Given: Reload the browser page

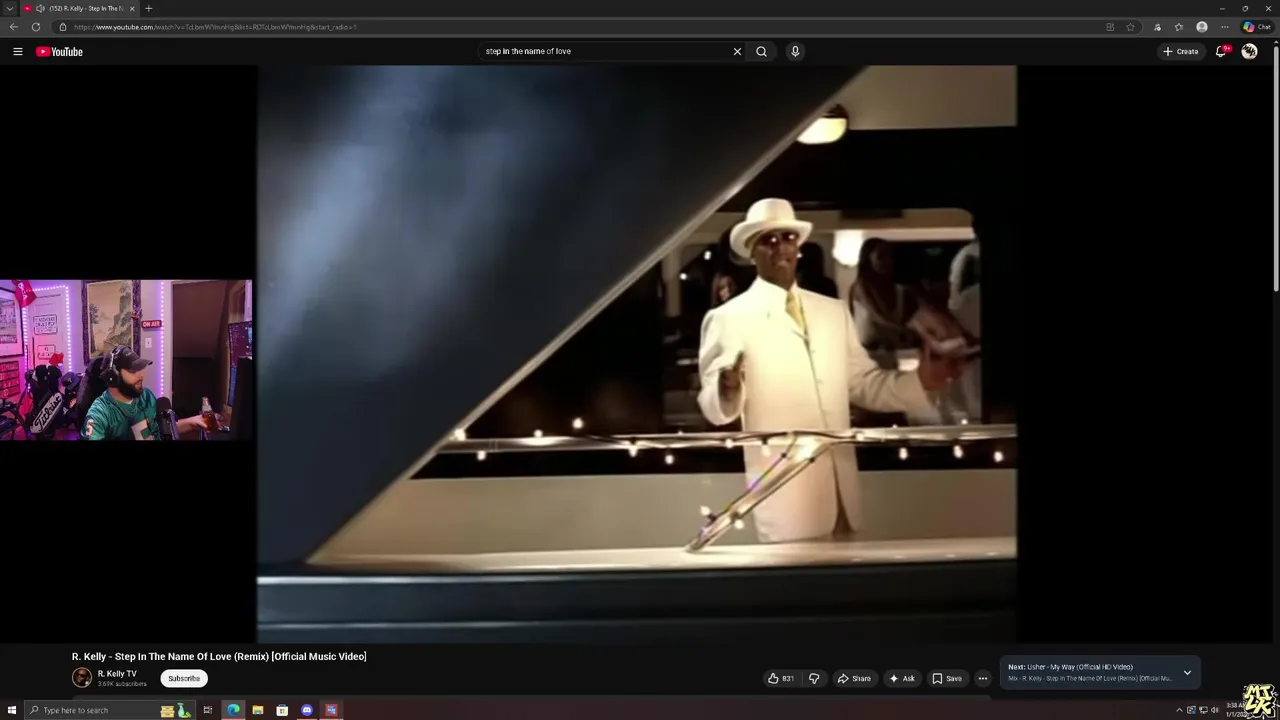Looking at the screenshot, I should [x=36, y=27].
